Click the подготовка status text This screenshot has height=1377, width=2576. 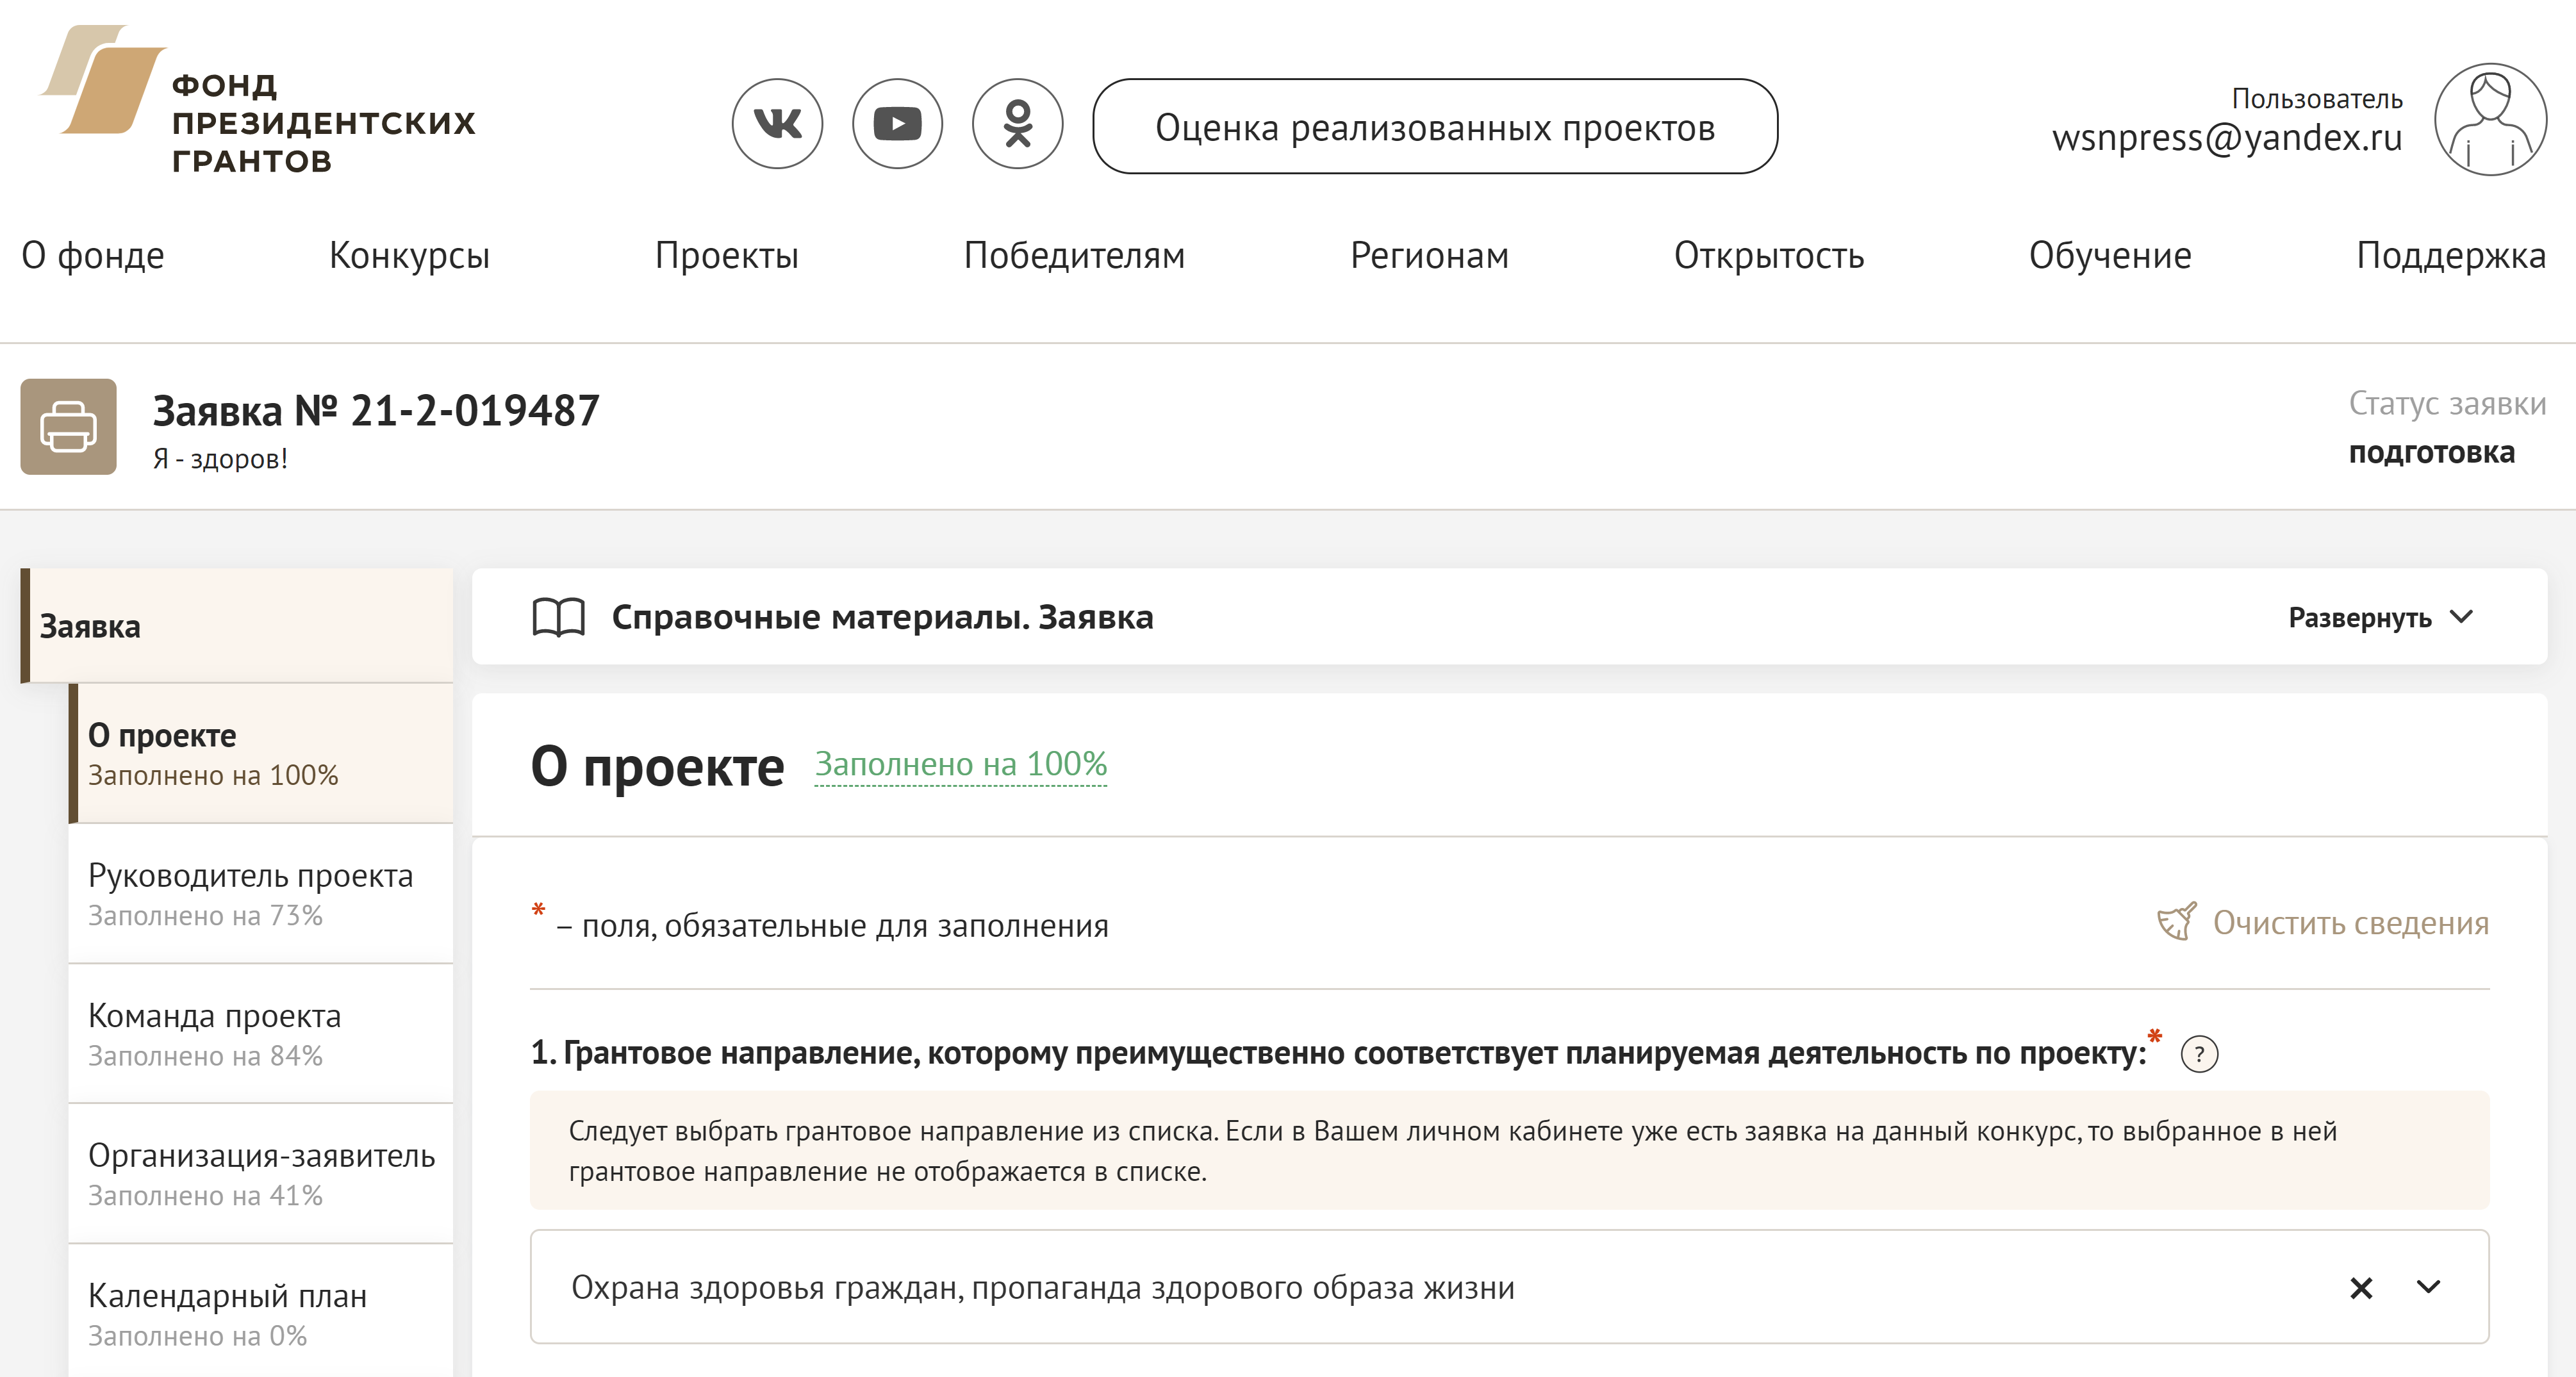pos(2431,453)
